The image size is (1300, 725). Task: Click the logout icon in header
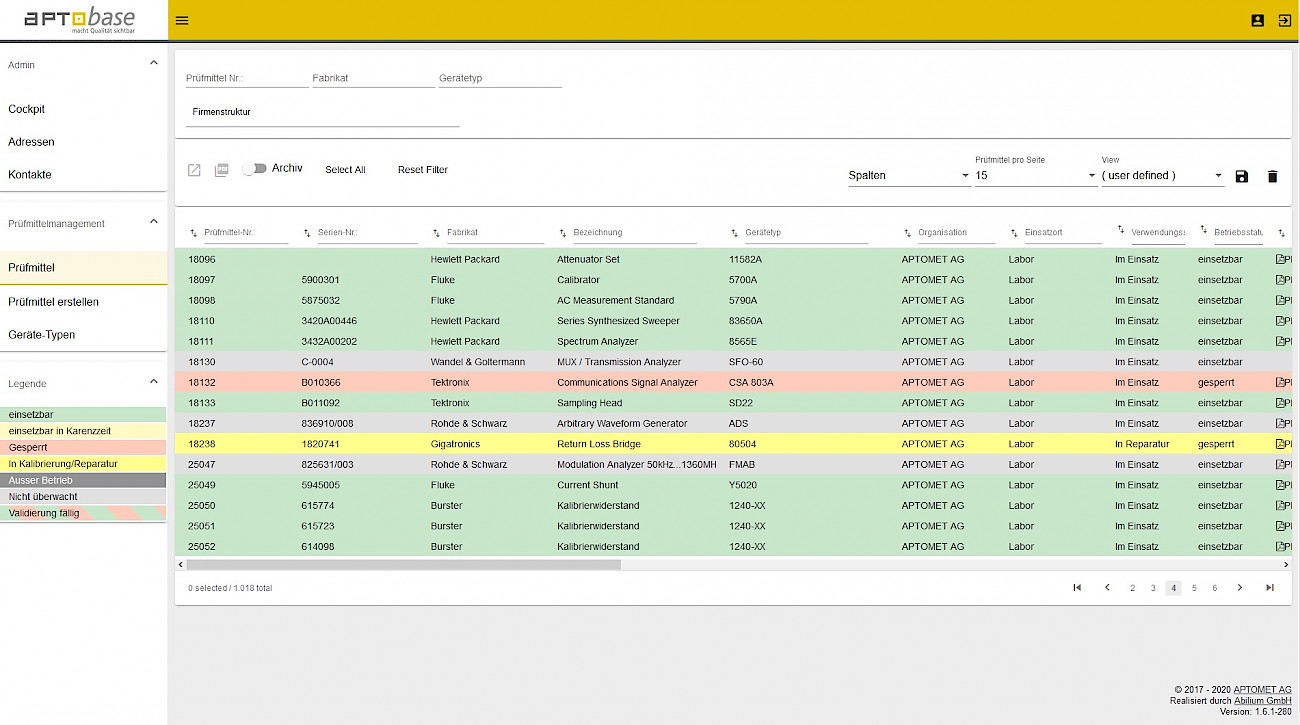1284,20
